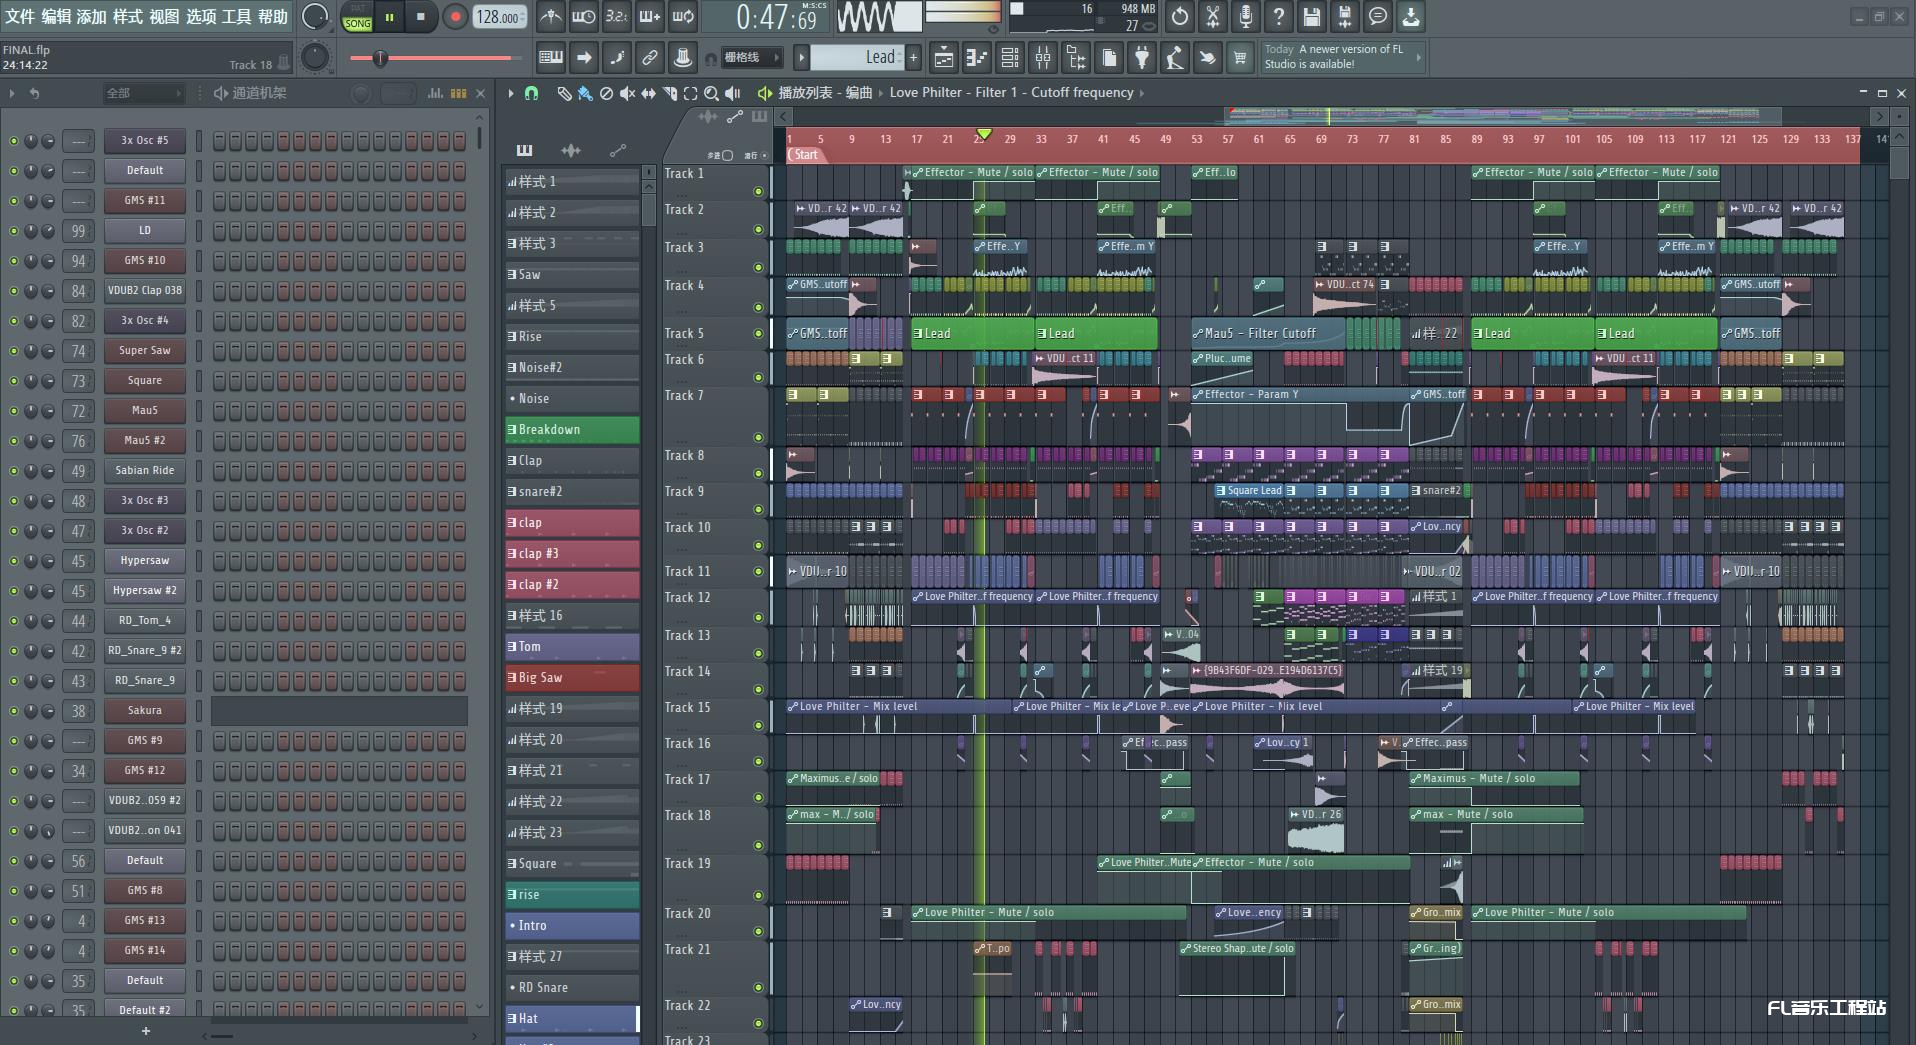The width and height of the screenshot is (1916, 1045).
Task: Open the playlist view
Action: [x=944, y=58]
